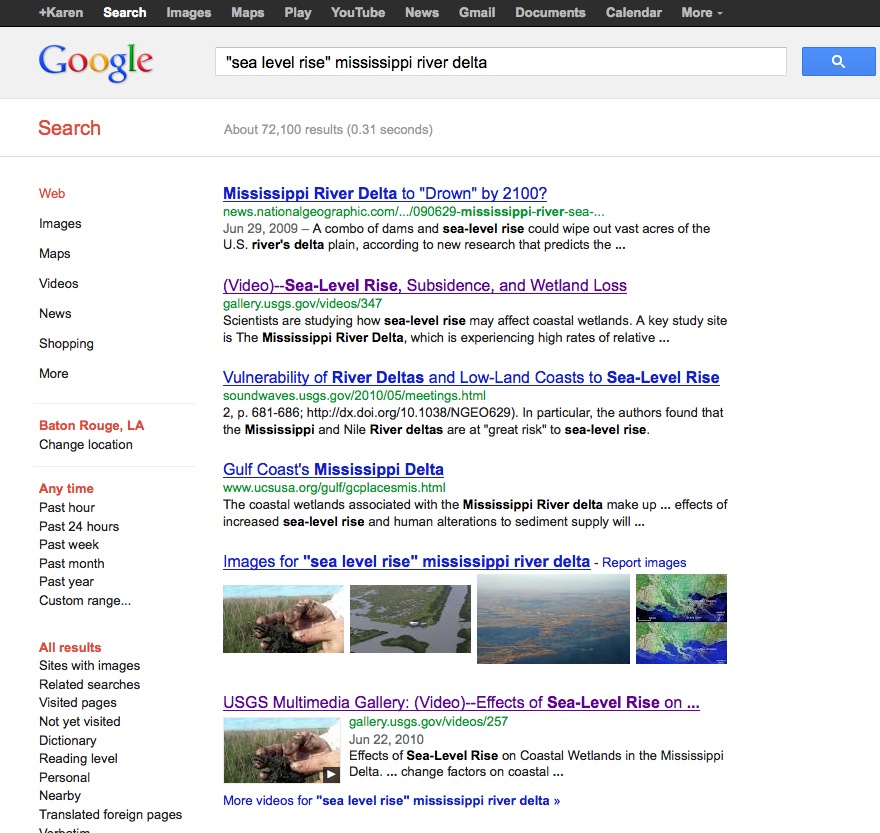Click the blue magnifier search button
Screen dimensions: 880x833
pos(838,62)
